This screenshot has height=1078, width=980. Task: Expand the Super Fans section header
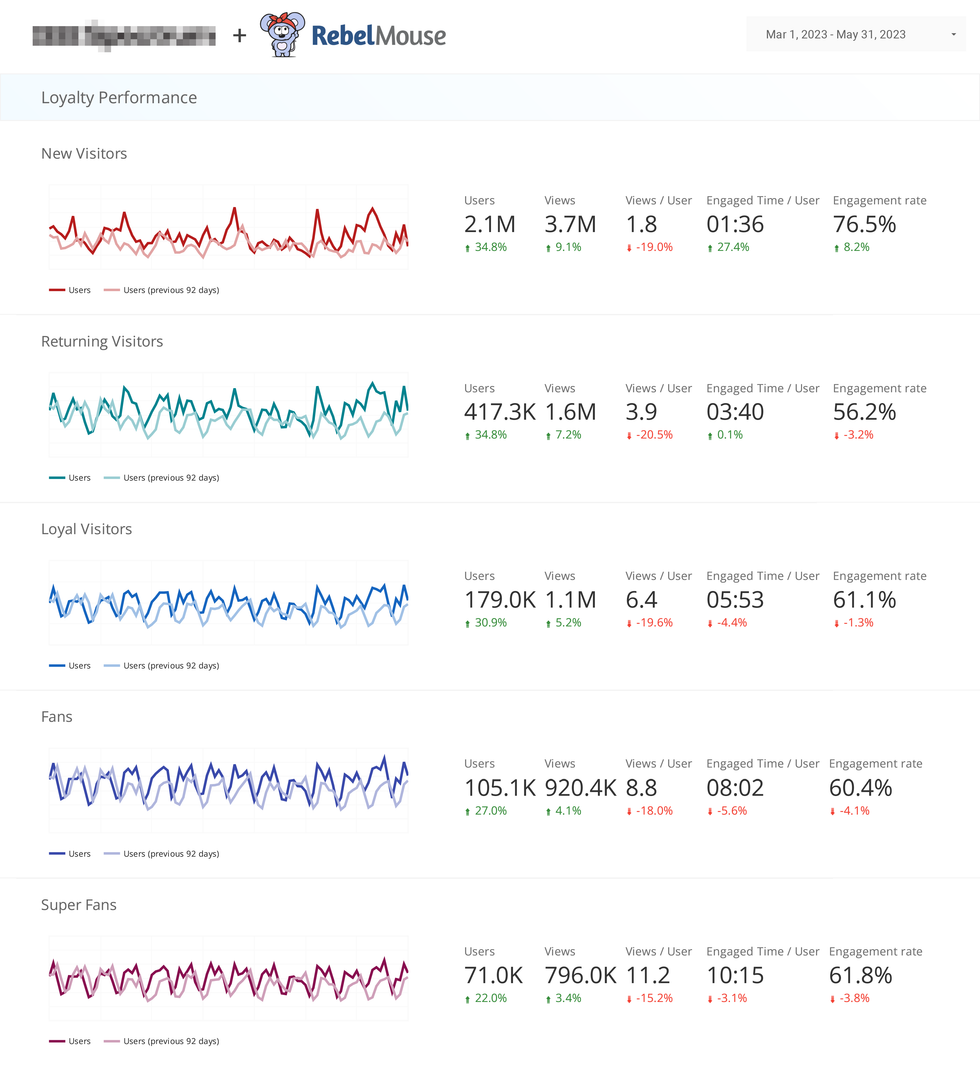79,904
